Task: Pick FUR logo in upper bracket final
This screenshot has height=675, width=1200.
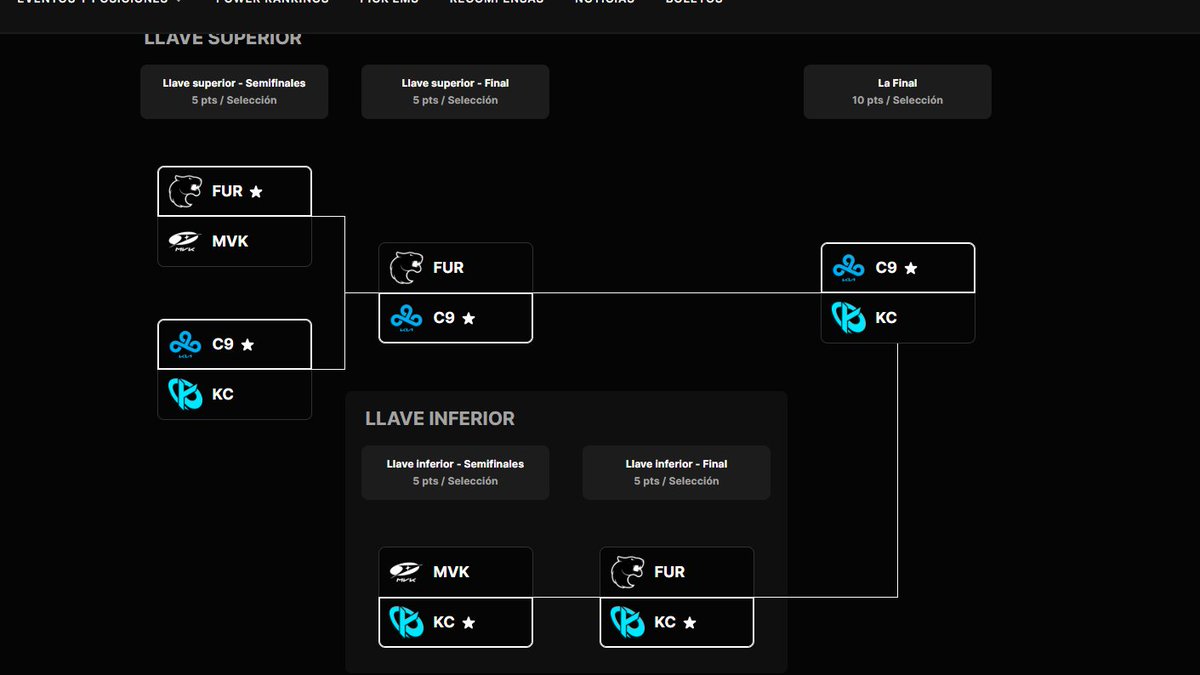Action: pos(406,268)
